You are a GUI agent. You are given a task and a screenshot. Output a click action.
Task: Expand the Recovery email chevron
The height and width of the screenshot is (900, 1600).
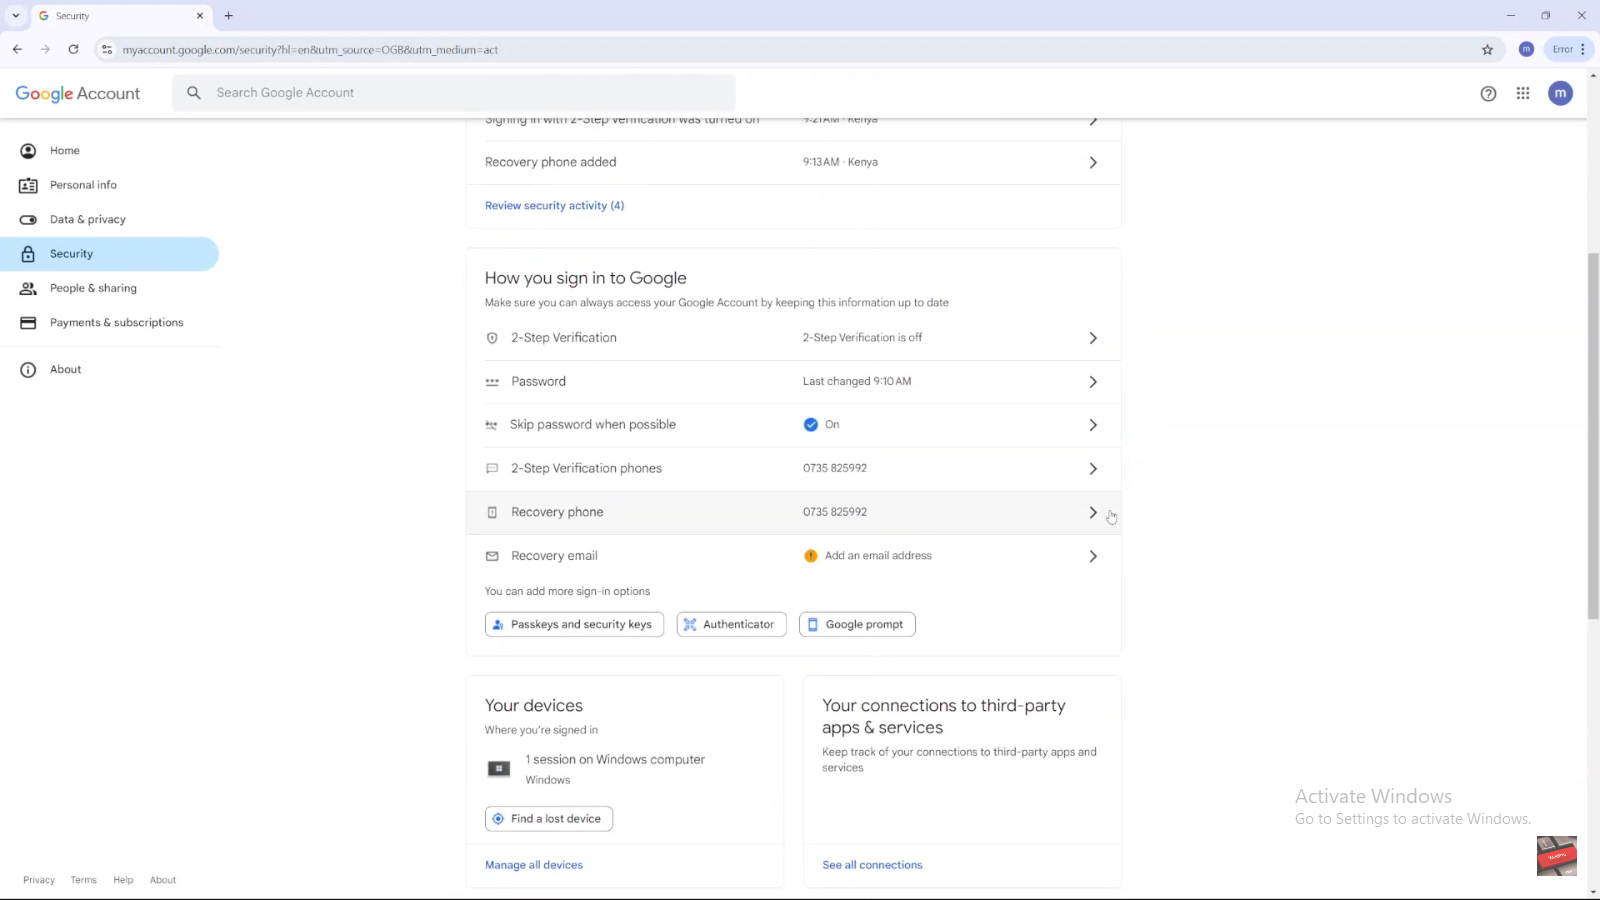pos(1093,556)
